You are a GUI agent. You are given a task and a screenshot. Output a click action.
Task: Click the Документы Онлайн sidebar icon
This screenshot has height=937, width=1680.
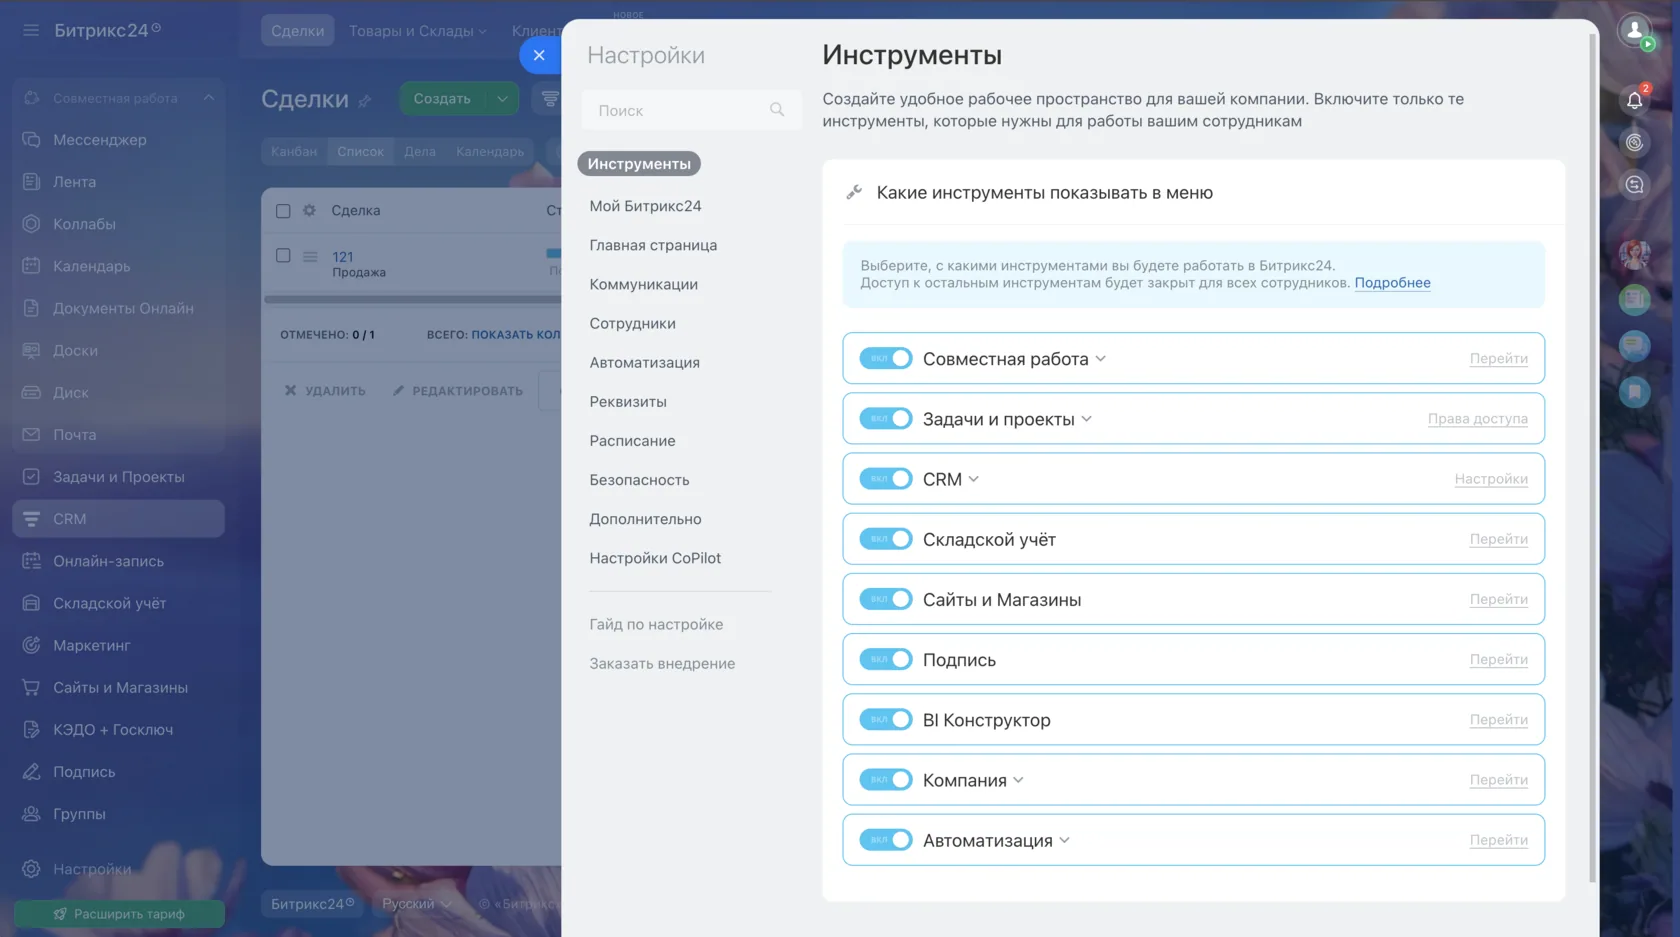point(31,308)
